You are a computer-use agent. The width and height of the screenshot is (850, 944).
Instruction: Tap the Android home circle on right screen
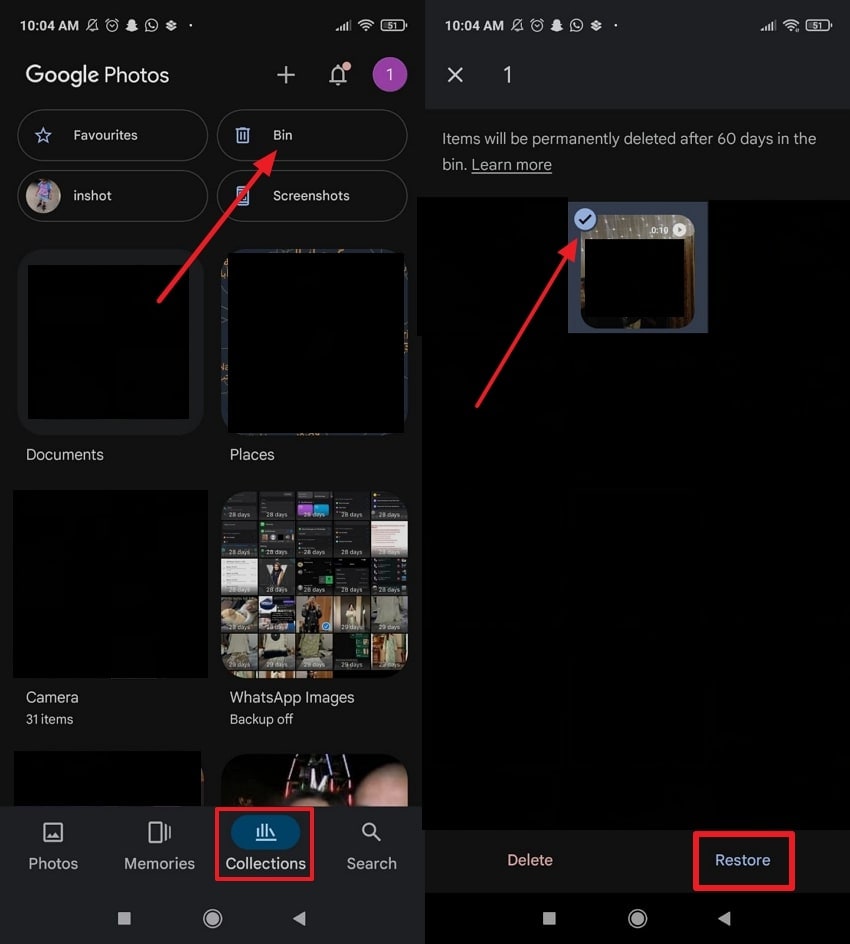[x=638, y=918]
